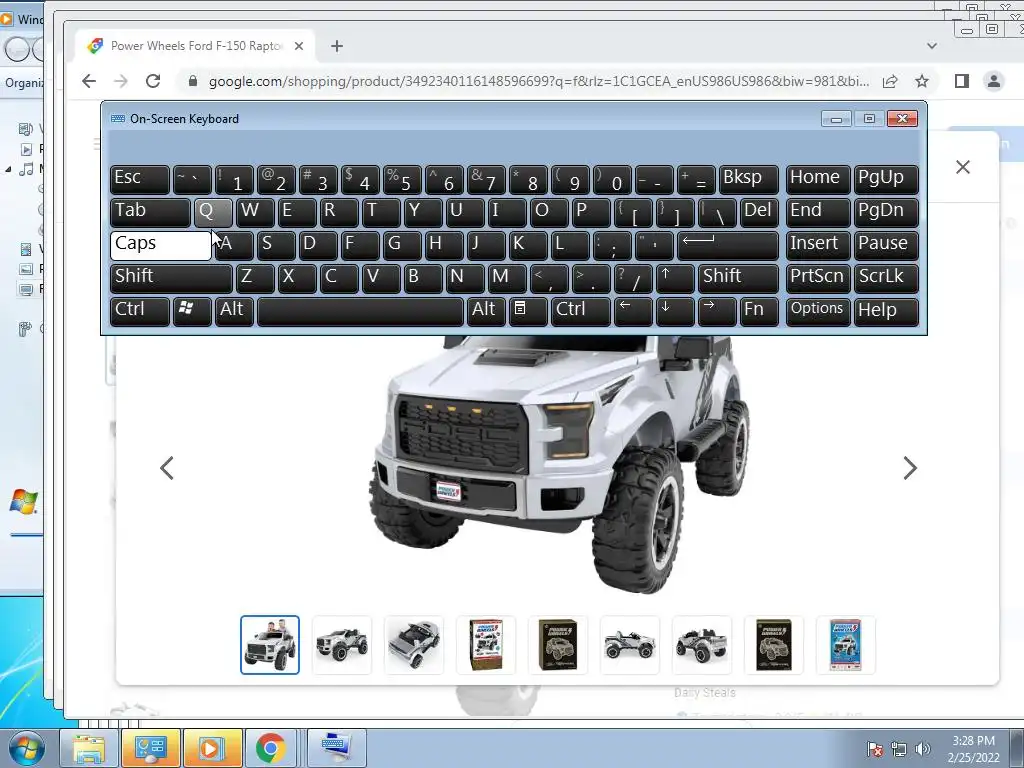Screen dimensions: 1024x768
Task: Open On-Screen Keyboard Help
Action: coord(886,312)
